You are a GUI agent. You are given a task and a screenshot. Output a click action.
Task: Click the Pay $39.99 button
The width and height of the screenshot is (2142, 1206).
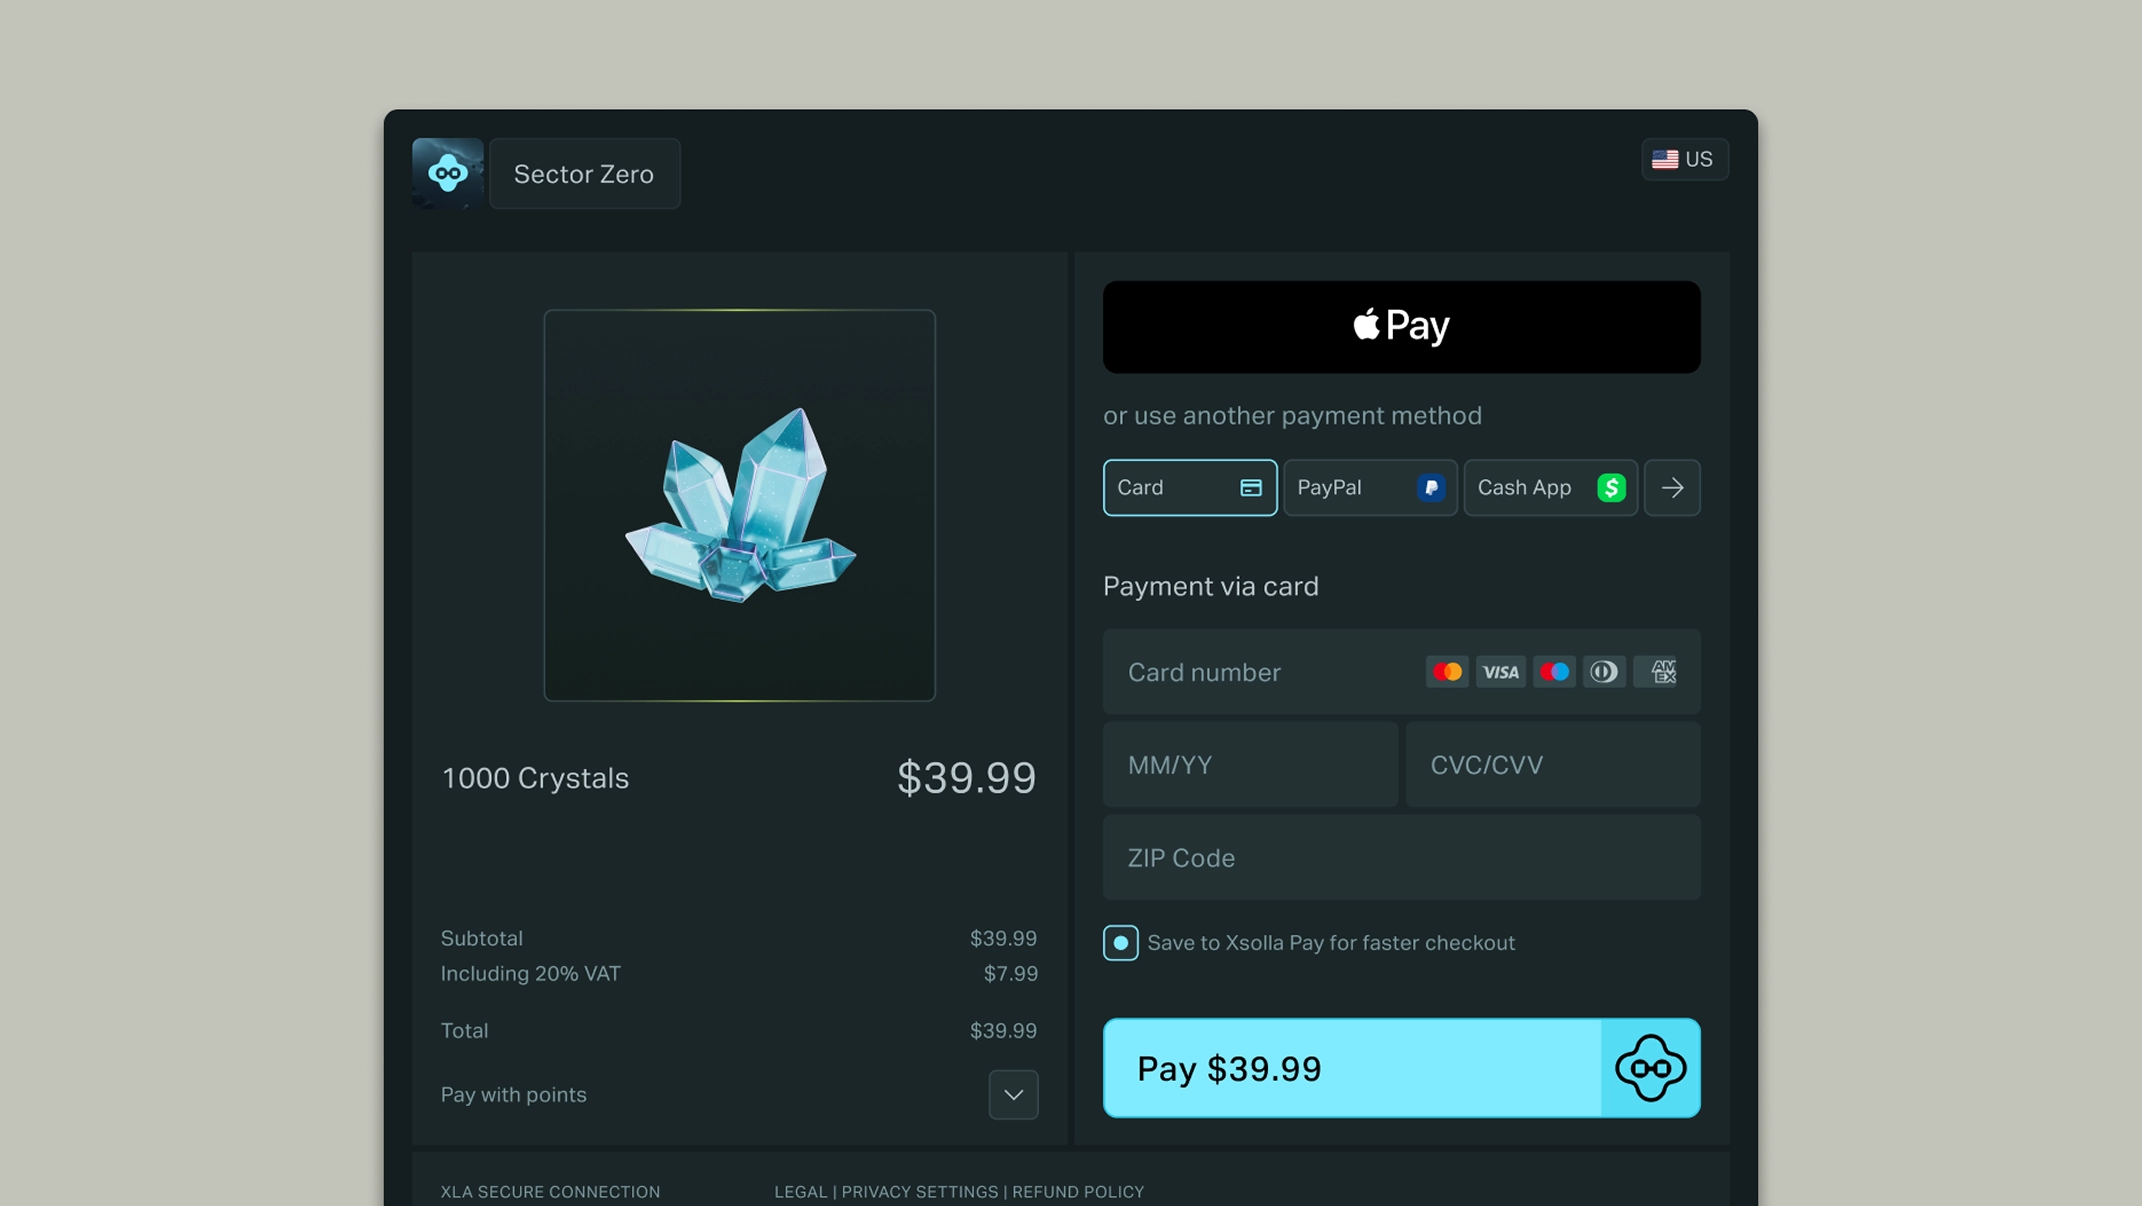pos(1401,1068)
